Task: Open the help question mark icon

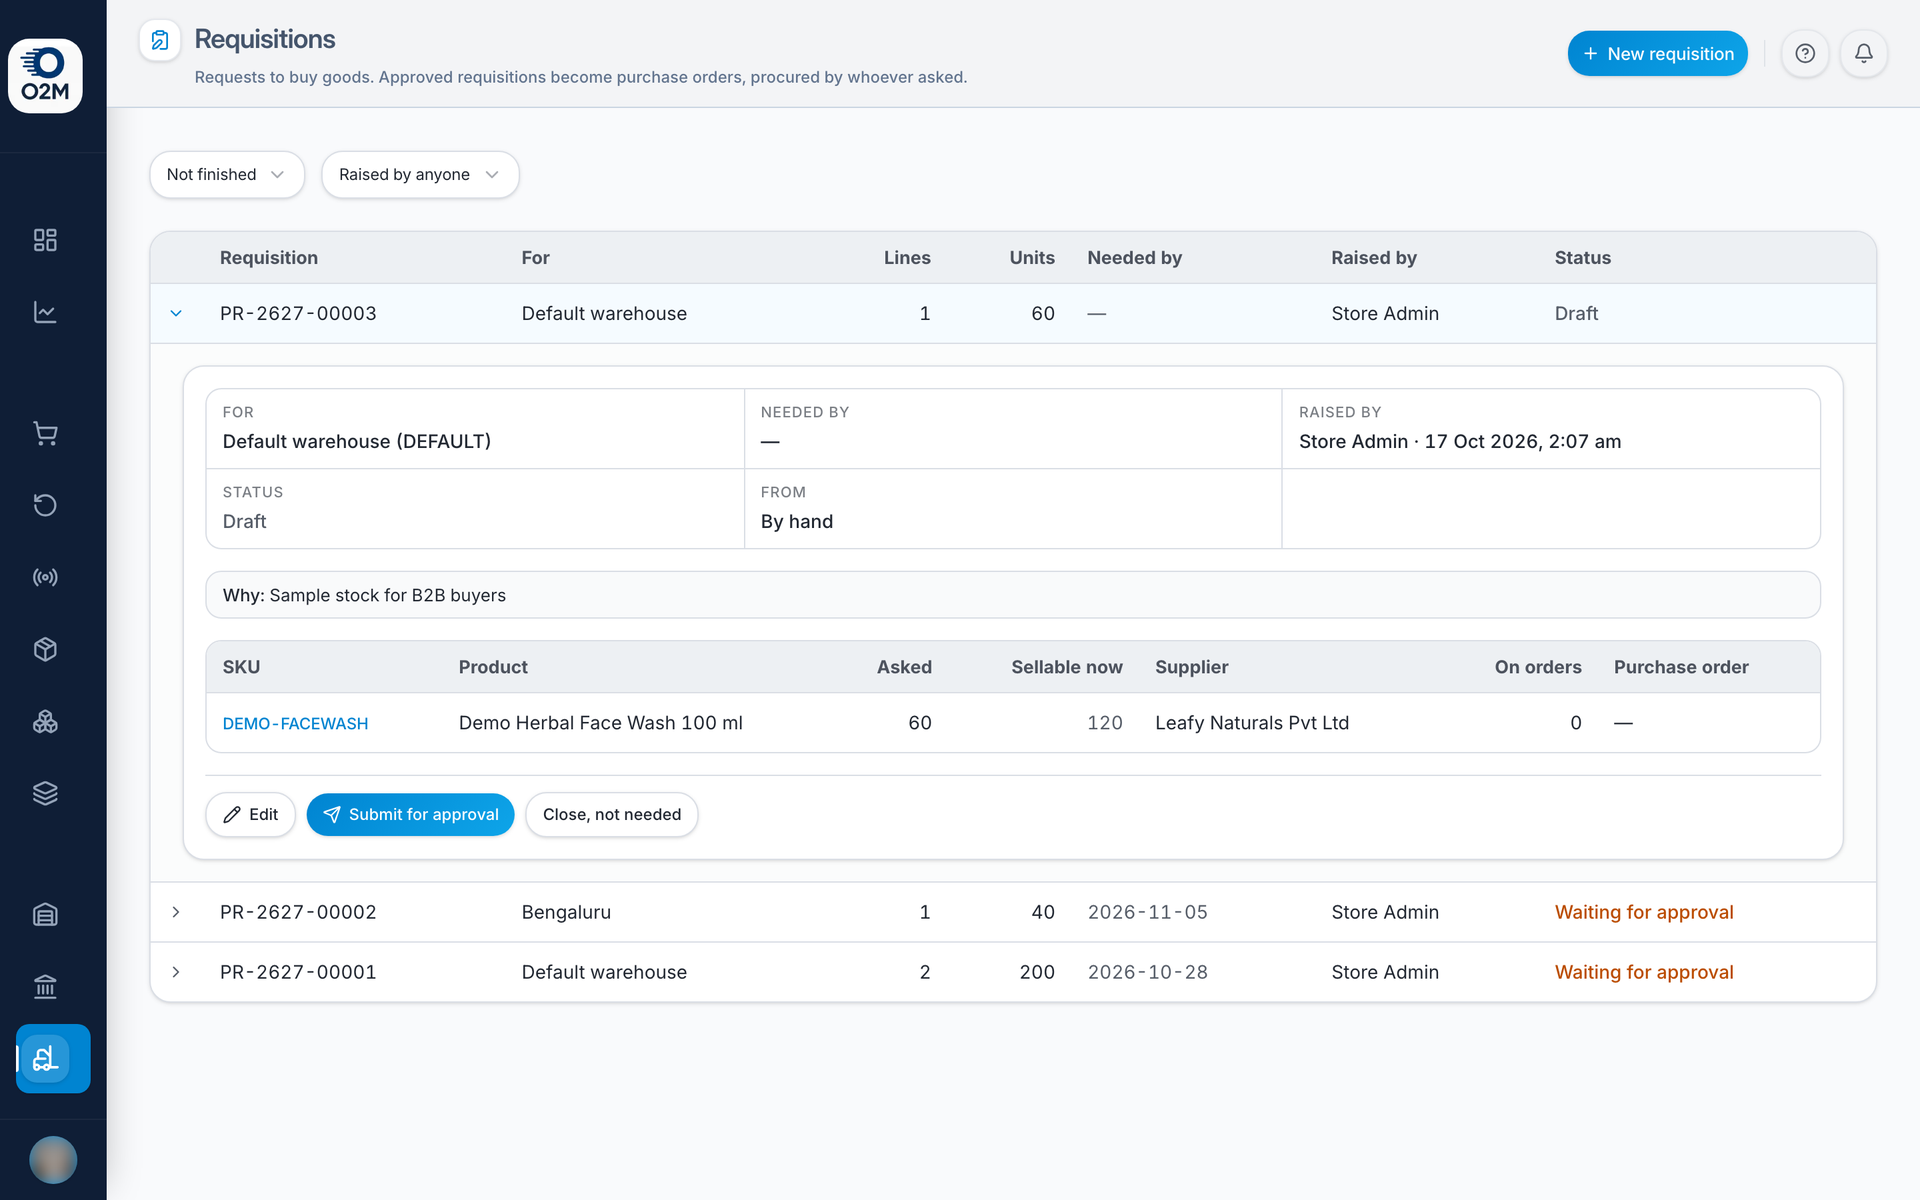Action: tap(1804, 53)
